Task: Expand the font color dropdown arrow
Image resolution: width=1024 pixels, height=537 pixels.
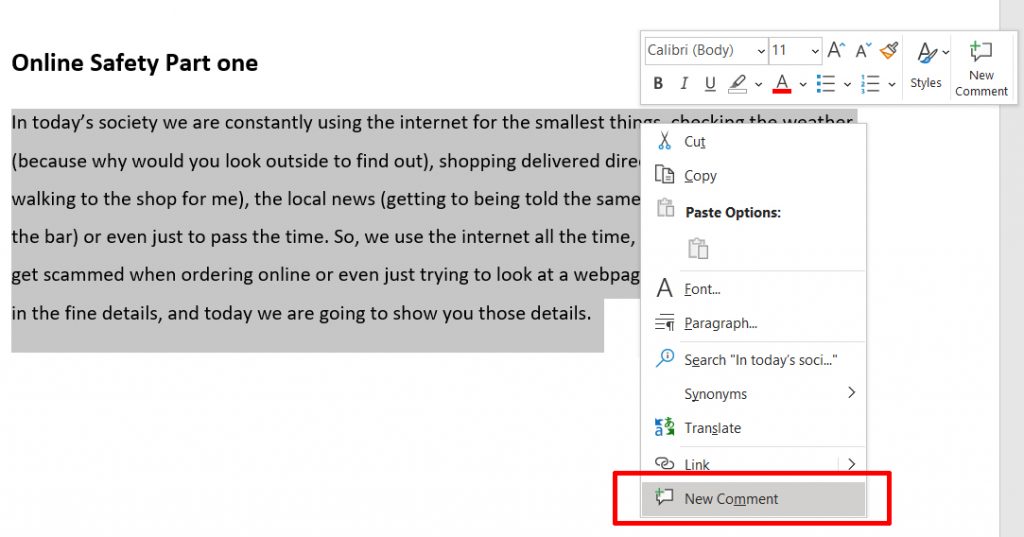Action: [802, 84]
